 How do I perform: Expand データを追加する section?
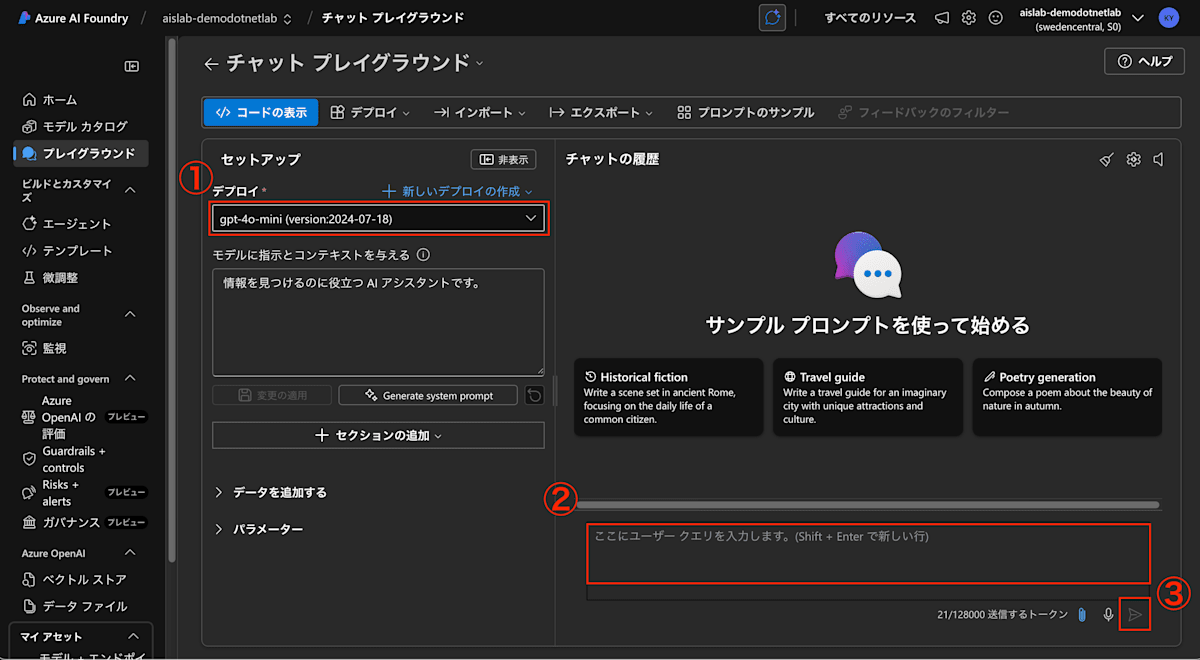click(x=272, y=492)
